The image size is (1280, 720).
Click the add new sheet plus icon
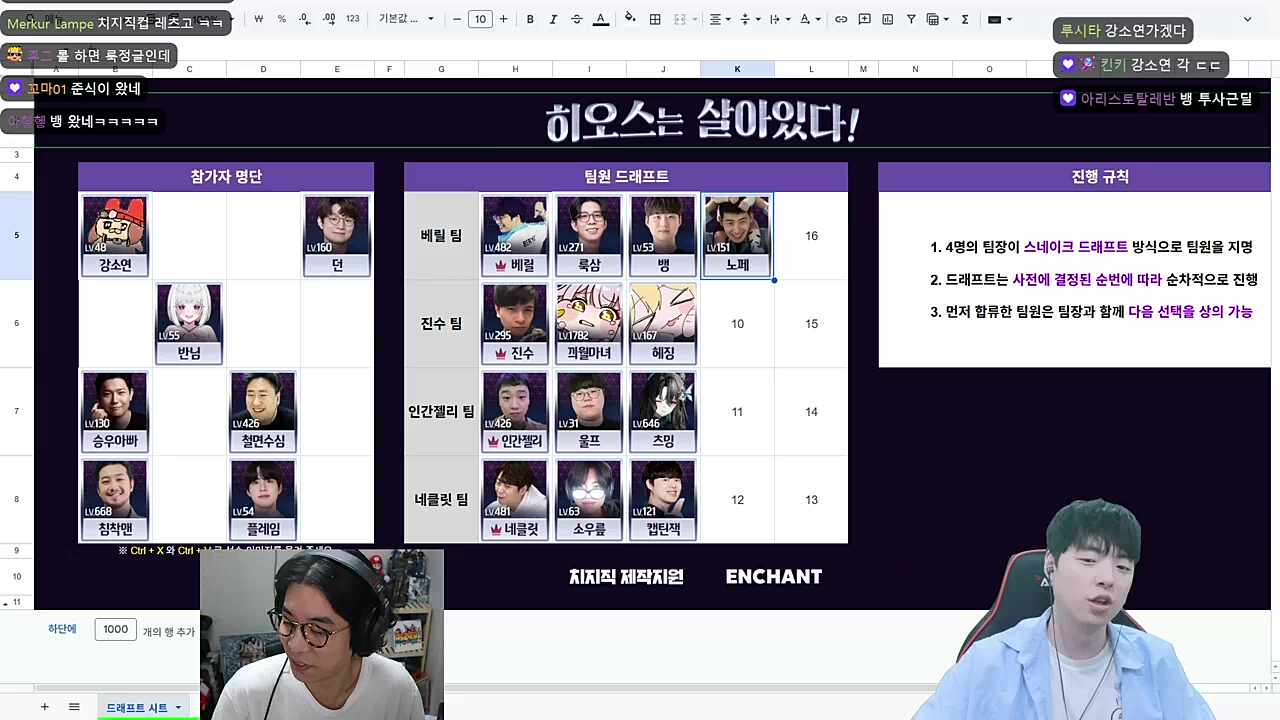coord(44,707)
